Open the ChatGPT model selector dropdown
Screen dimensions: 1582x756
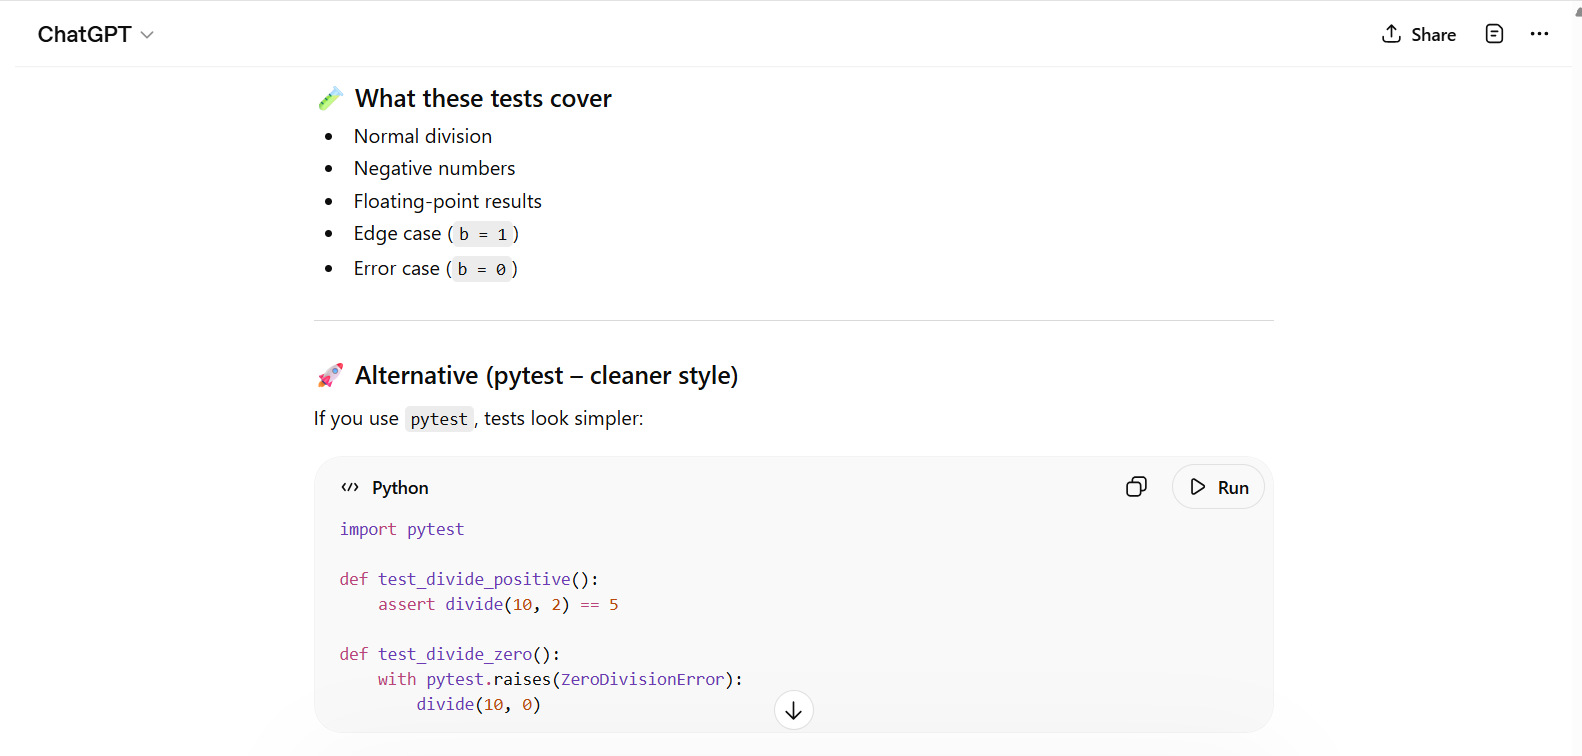tap(95, 35)
